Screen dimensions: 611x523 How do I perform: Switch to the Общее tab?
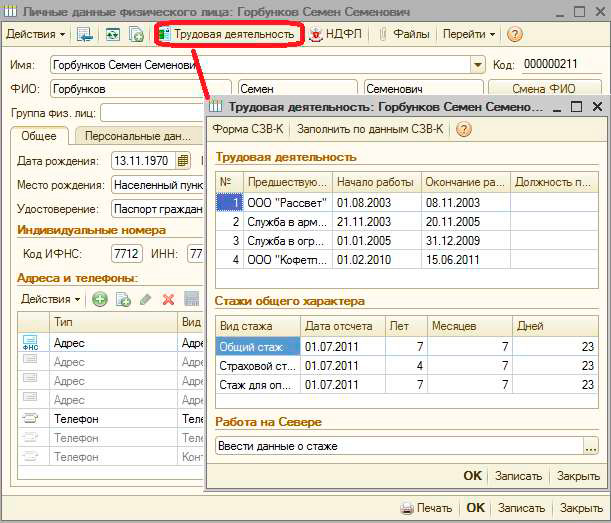click(39, 136)
